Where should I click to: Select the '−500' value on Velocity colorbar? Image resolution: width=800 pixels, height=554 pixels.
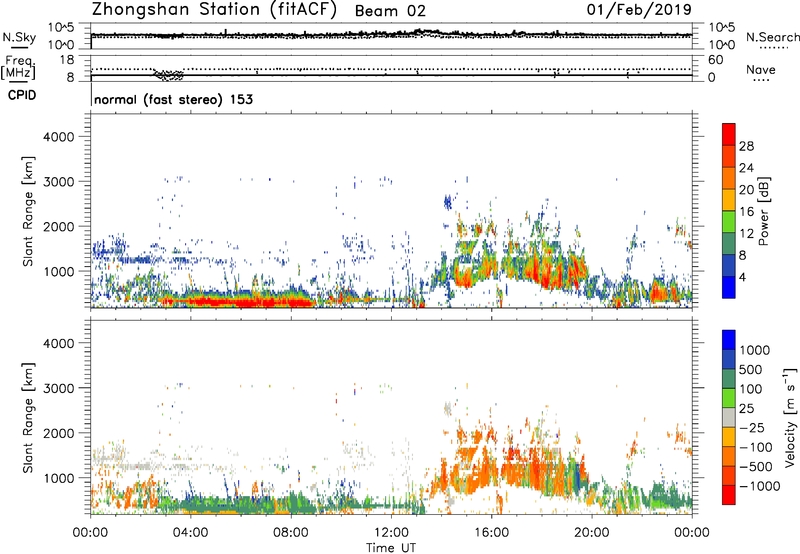pos(756,467)
